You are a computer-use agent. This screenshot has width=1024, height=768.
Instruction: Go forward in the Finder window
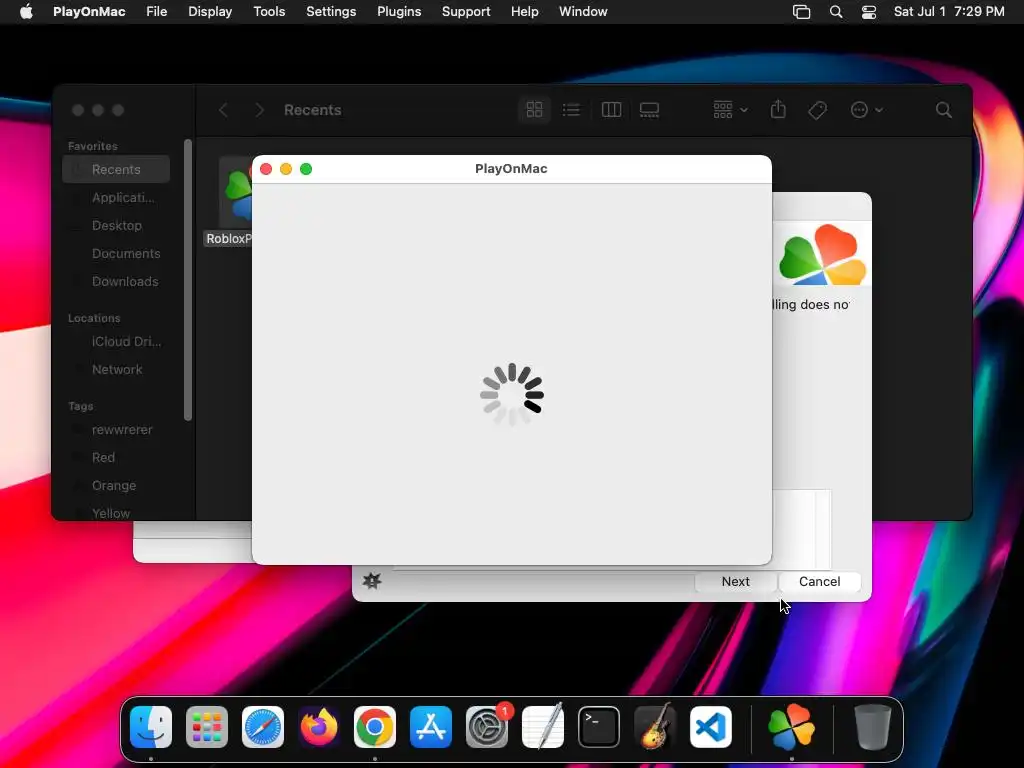[x=259, y=110]
